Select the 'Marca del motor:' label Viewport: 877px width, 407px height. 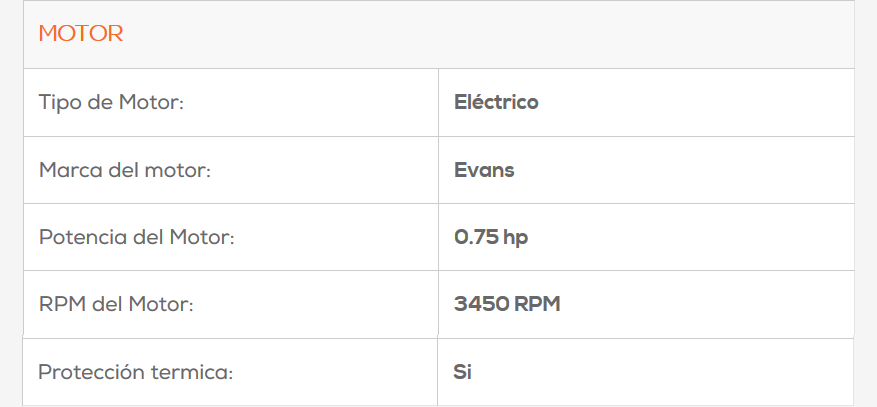click(x=124, y=170)
